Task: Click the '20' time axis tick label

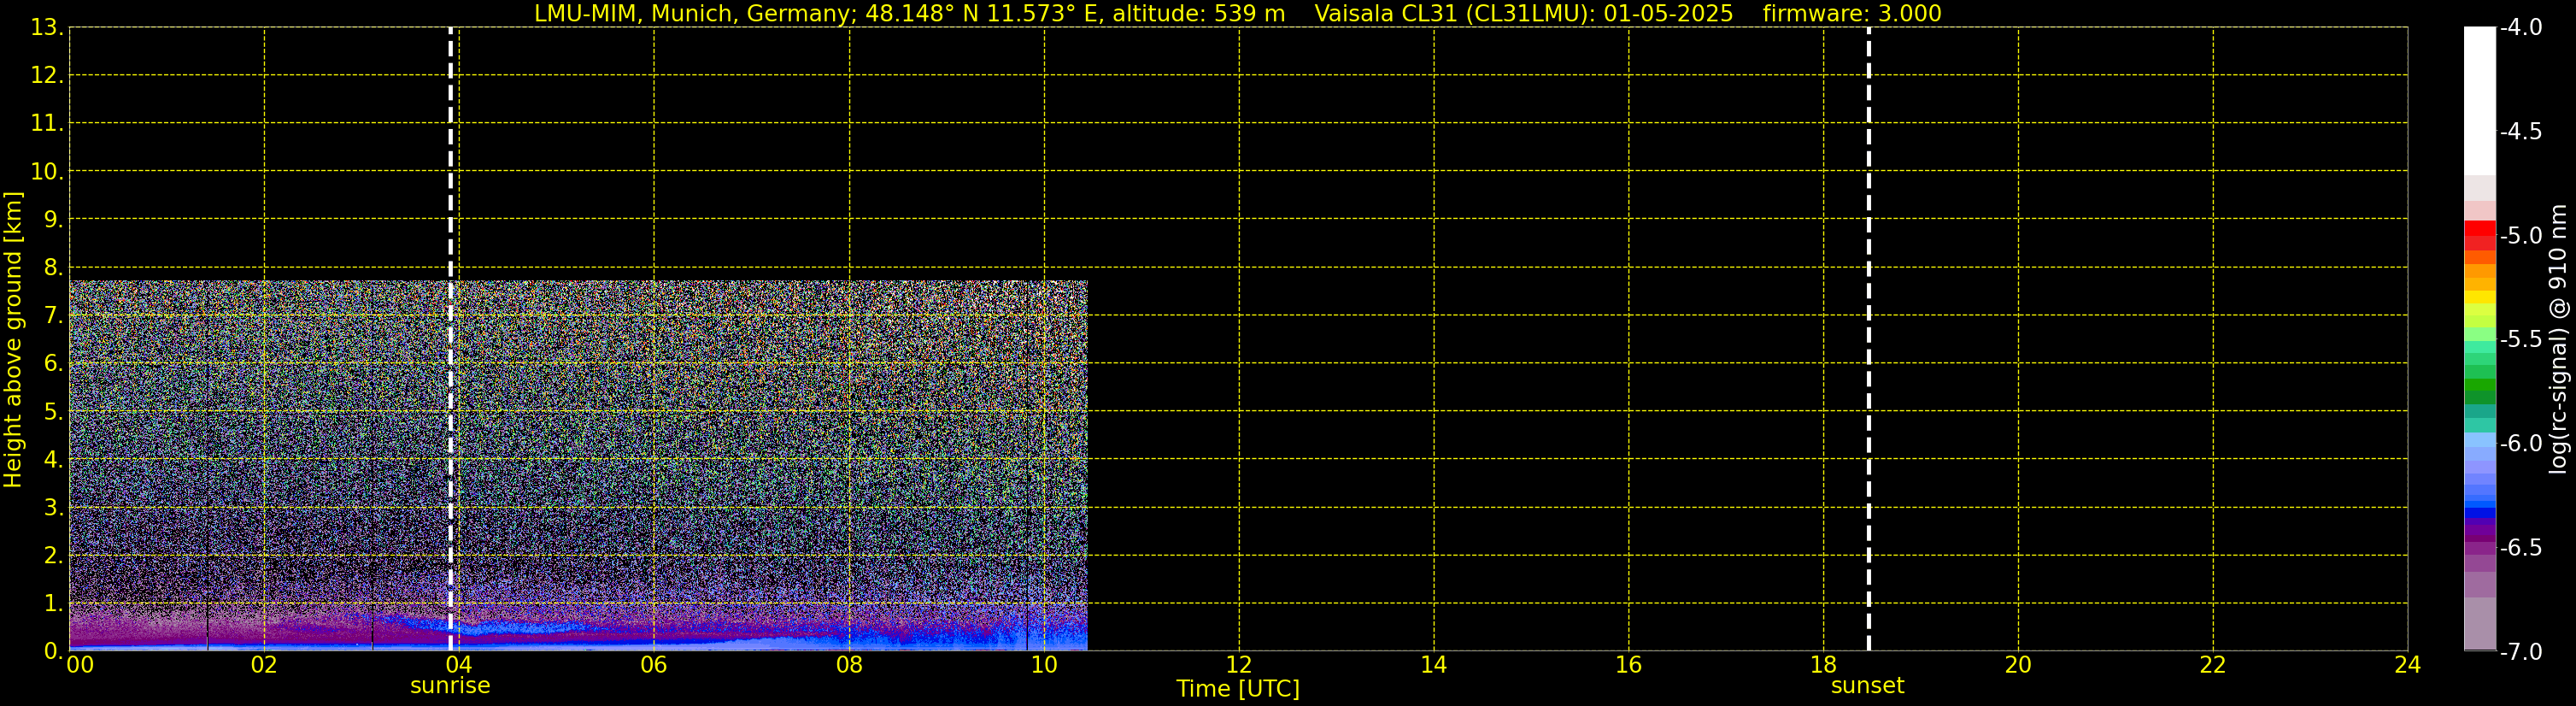Action: 2018,665
